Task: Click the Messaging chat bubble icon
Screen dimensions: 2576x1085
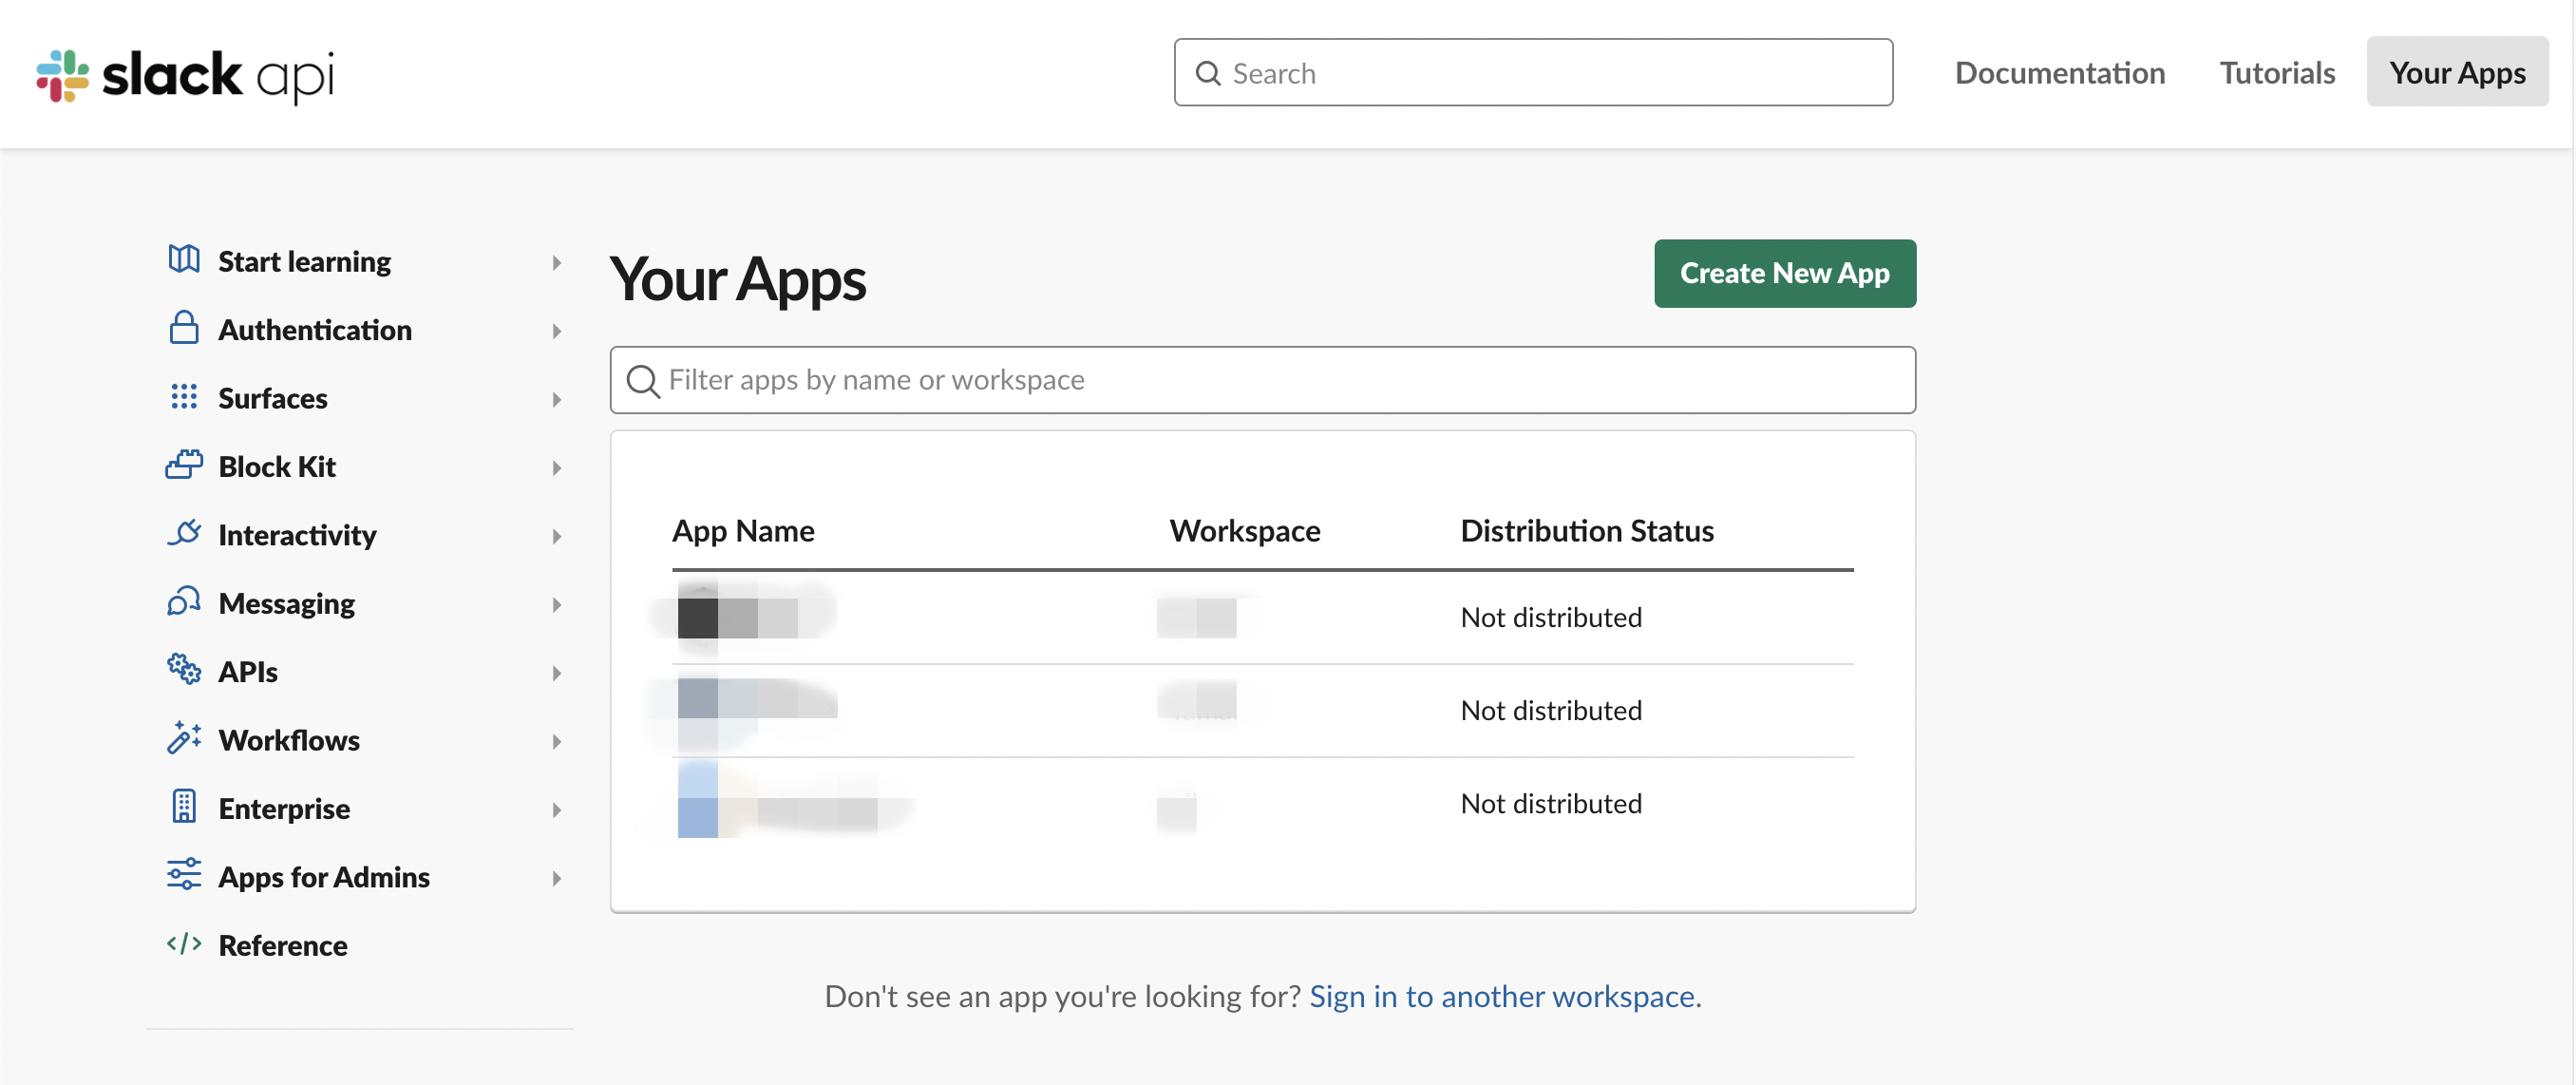Action: coord(184,602)
